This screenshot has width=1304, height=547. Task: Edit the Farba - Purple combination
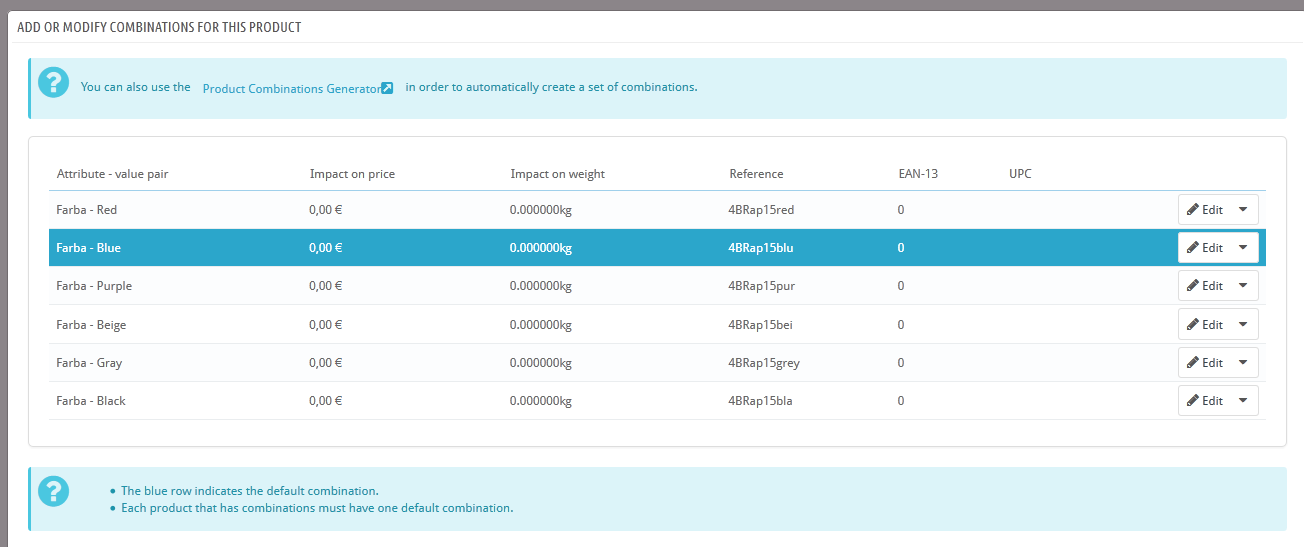coord(1205,286)
